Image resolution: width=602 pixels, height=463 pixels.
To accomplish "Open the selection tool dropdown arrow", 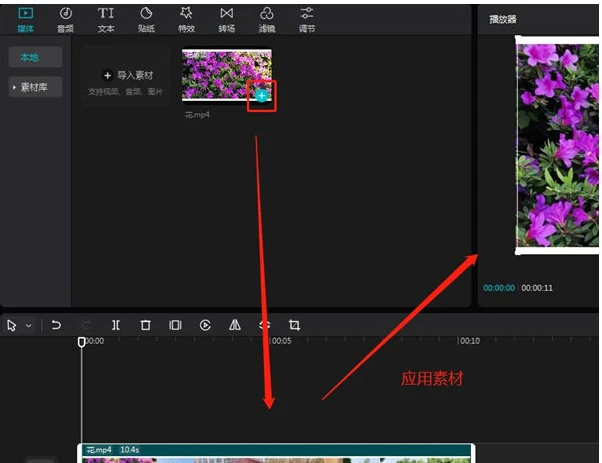I will click(x=29, y=326).
